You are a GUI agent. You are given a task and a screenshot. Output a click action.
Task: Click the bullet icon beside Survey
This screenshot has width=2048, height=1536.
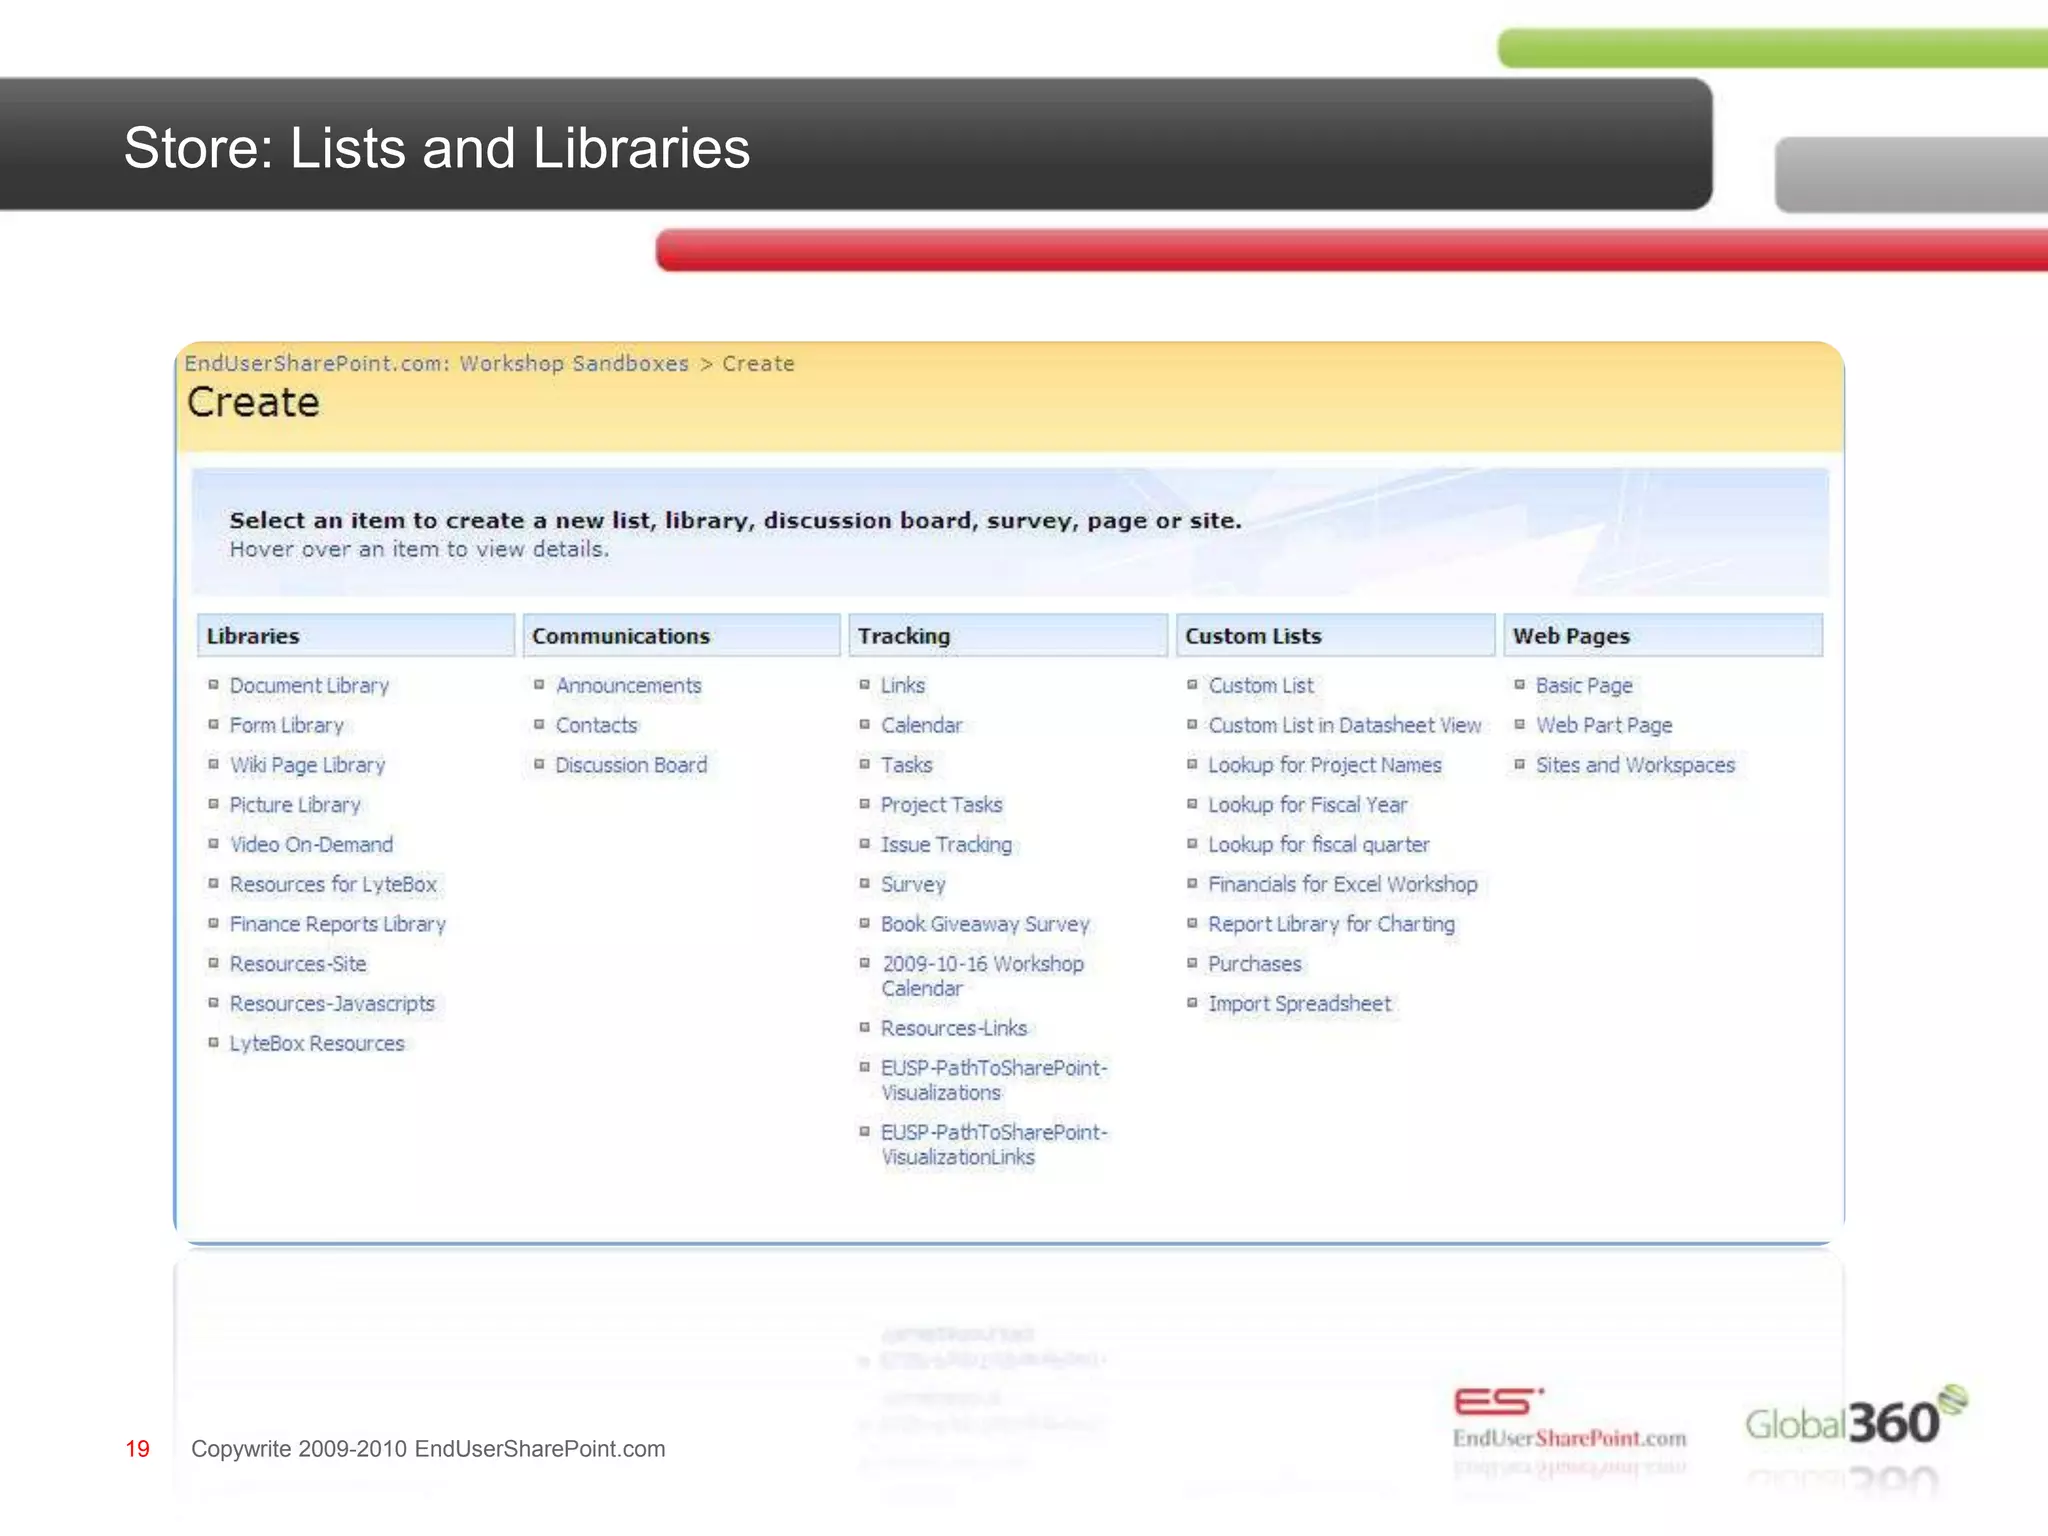[x=865, y=883]
